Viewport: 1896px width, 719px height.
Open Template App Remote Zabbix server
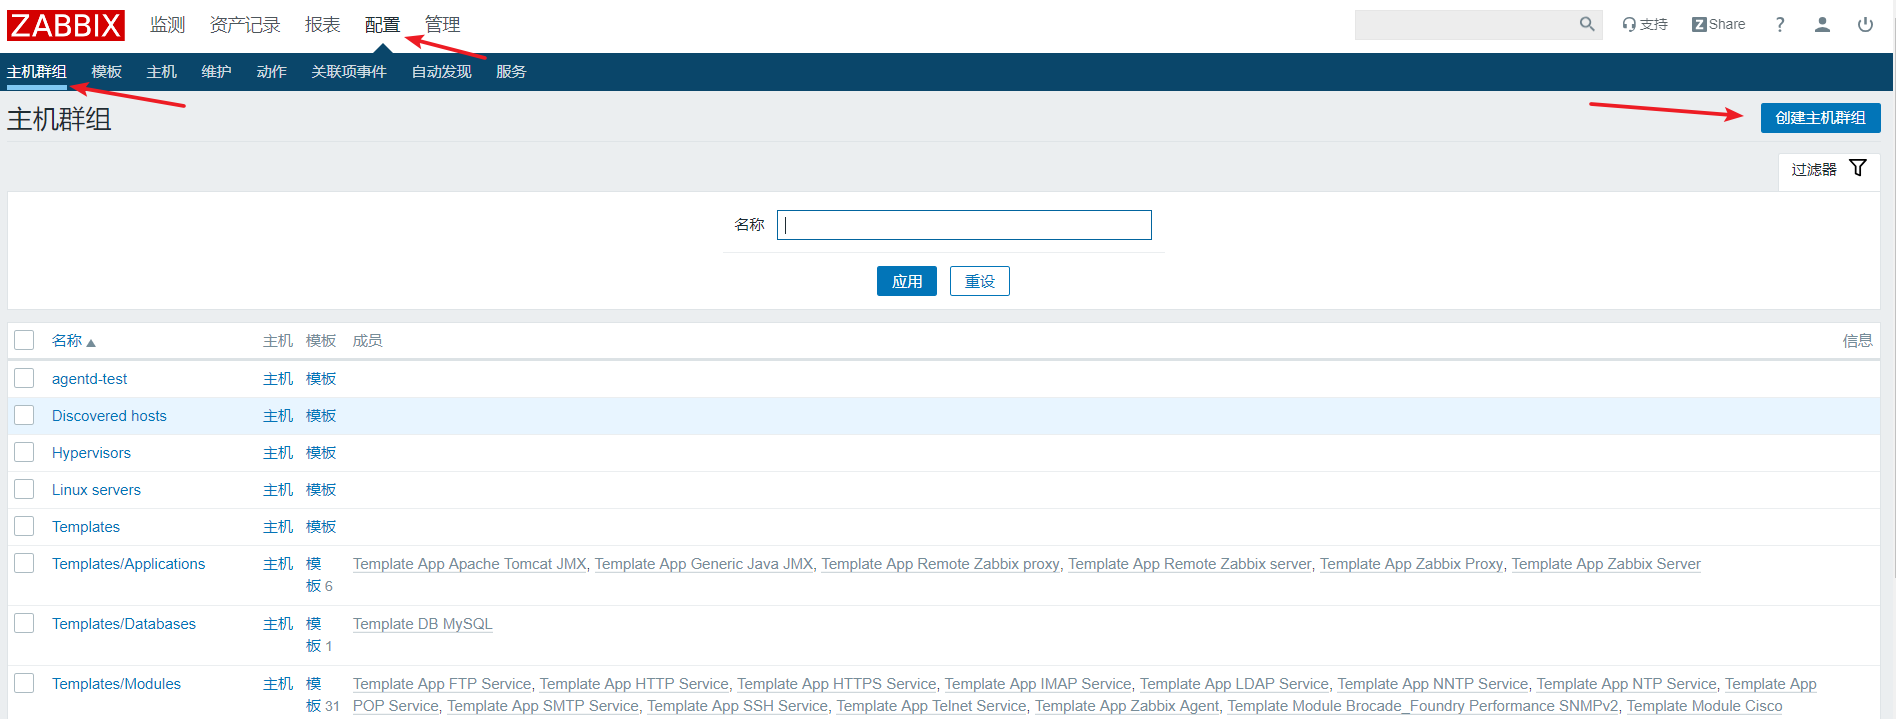1190,564
